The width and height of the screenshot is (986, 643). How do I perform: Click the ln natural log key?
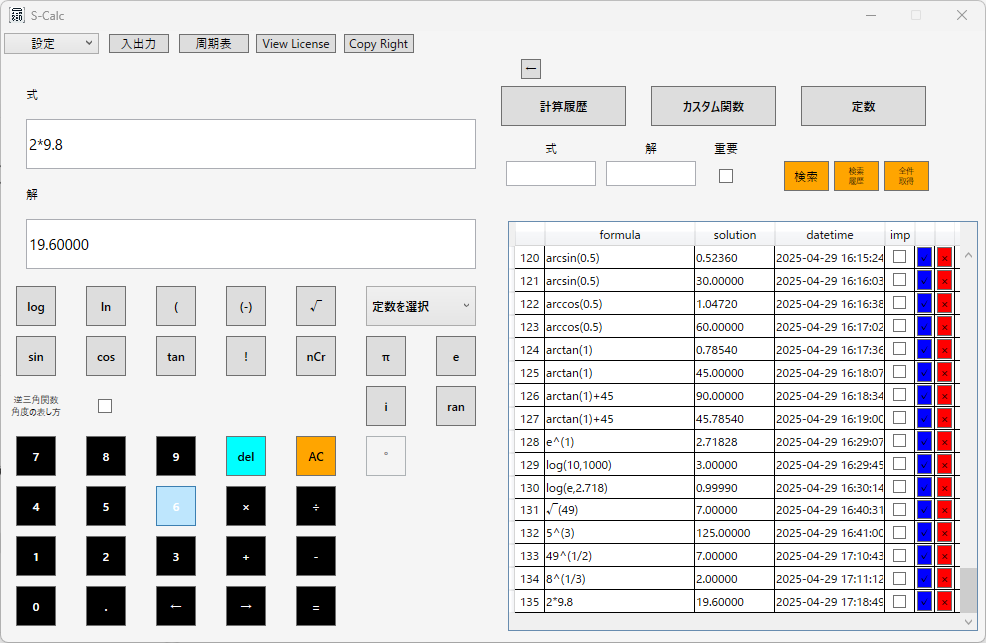tap(106, 306)
